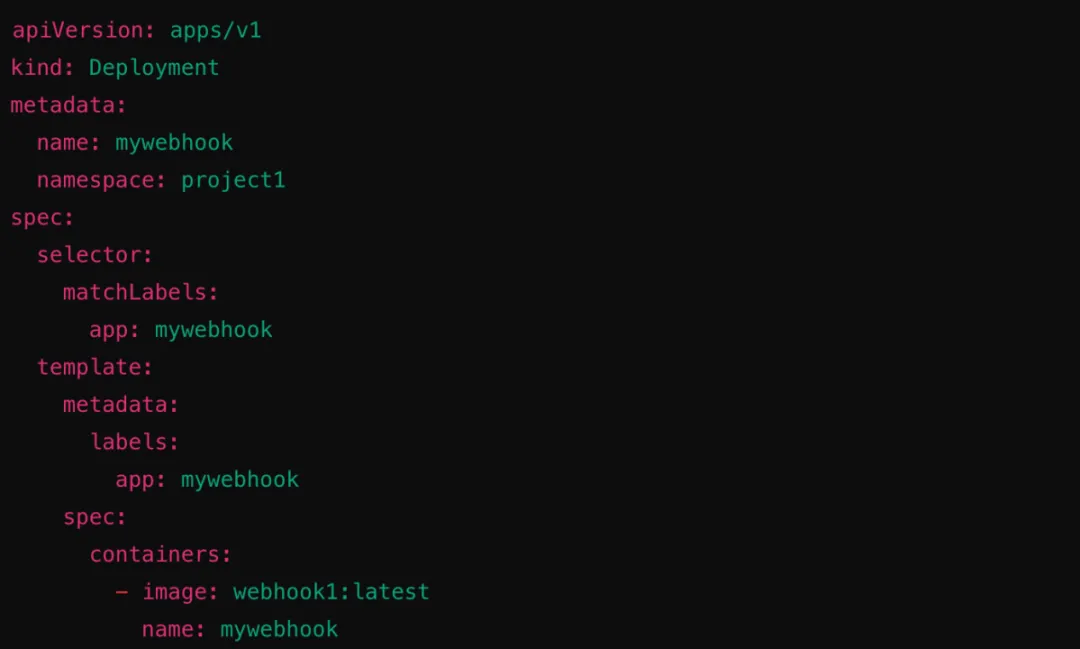The image size is (1080, 649).
Task: Click the apps/v1 value
Action: (x=216, y=31)
